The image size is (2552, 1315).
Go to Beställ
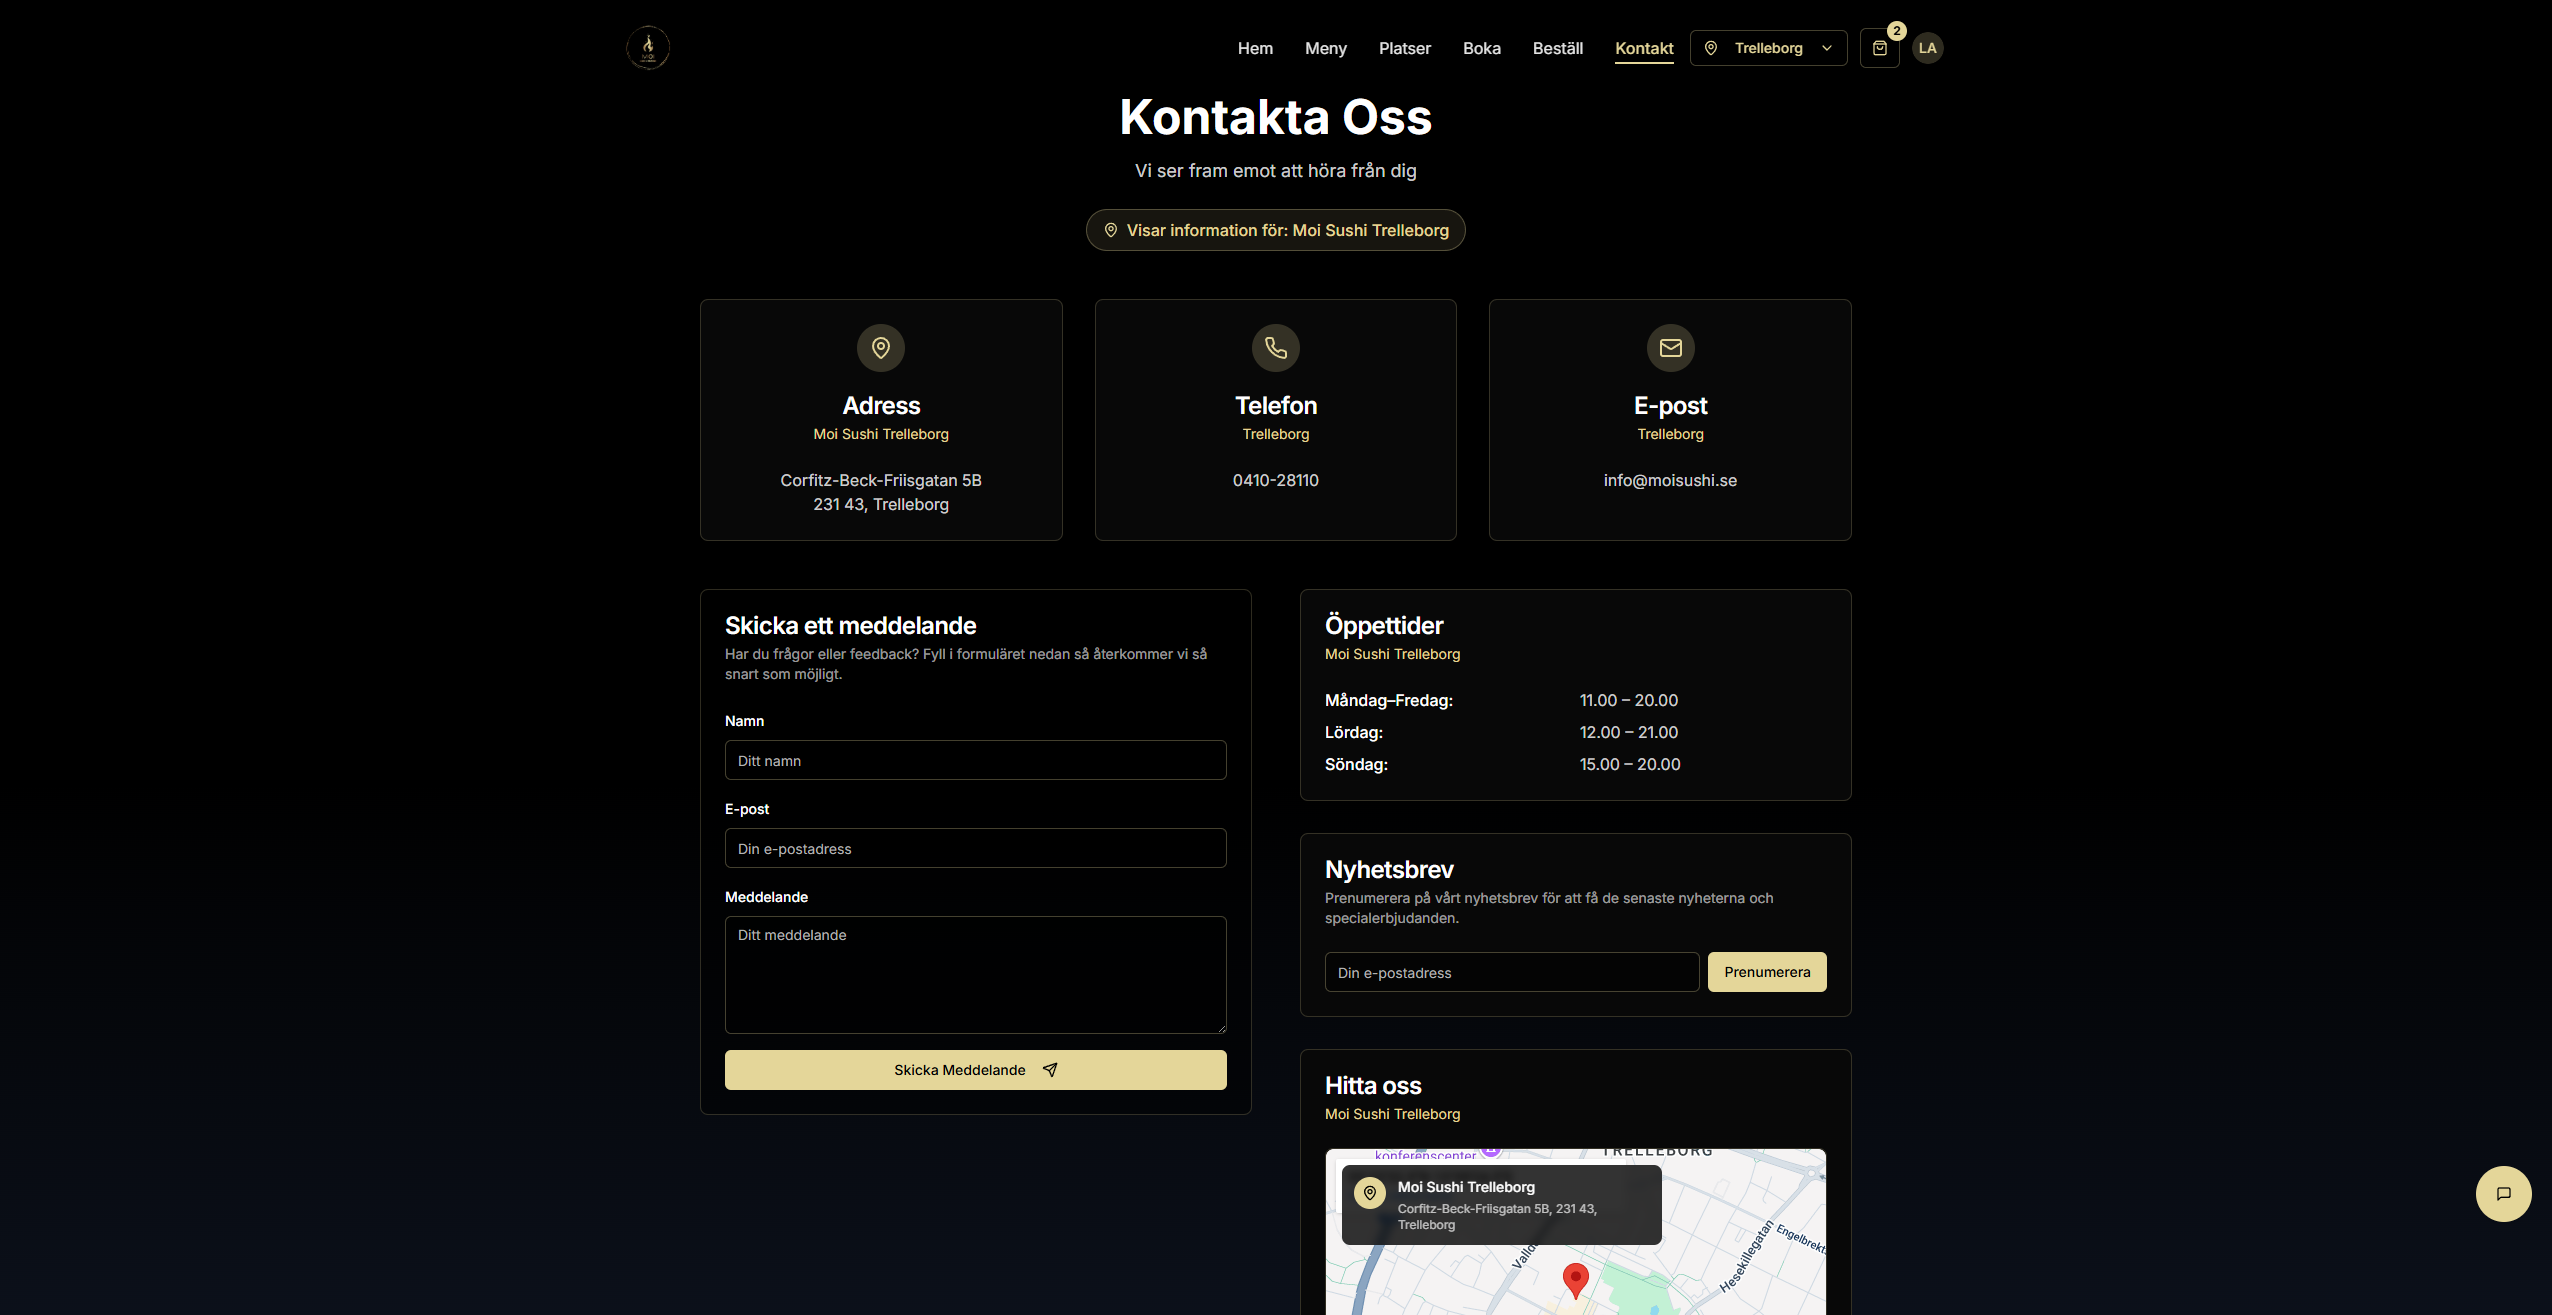(1557, 48)
